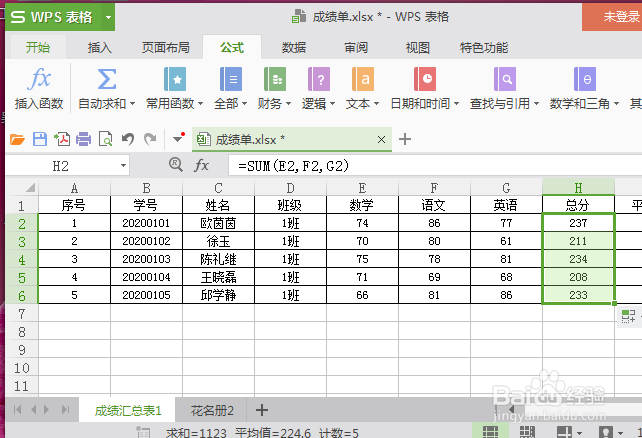The image size is (642, 438).
Task: Open the 数据 ribbon tab
Action: pos(294,47)
